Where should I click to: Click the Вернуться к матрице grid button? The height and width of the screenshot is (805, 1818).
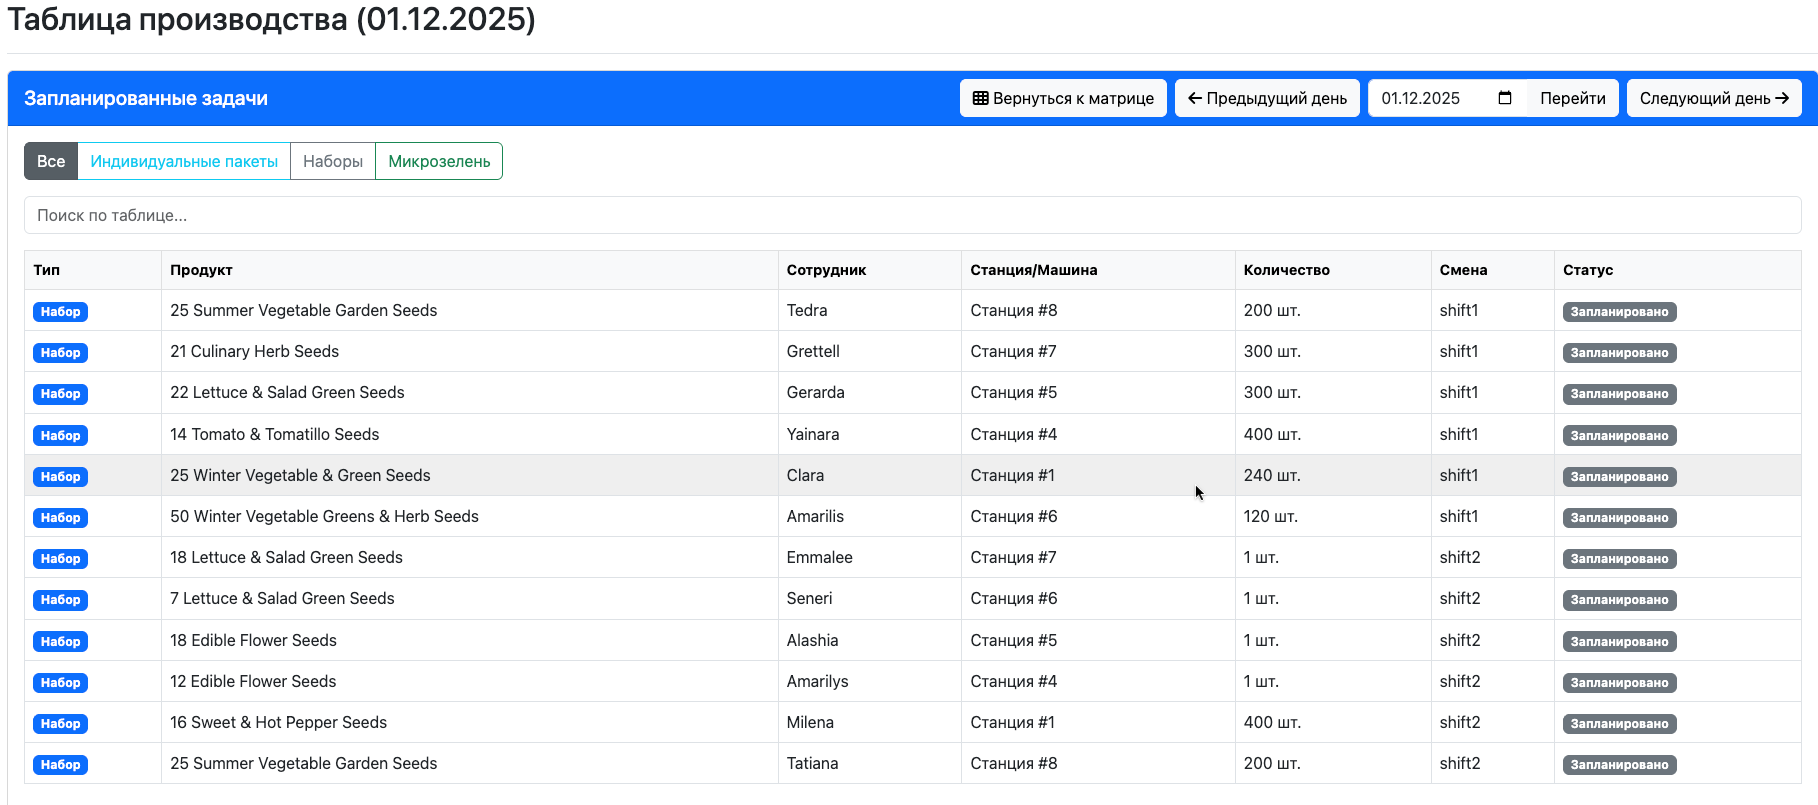click(x=1062, y=98)
